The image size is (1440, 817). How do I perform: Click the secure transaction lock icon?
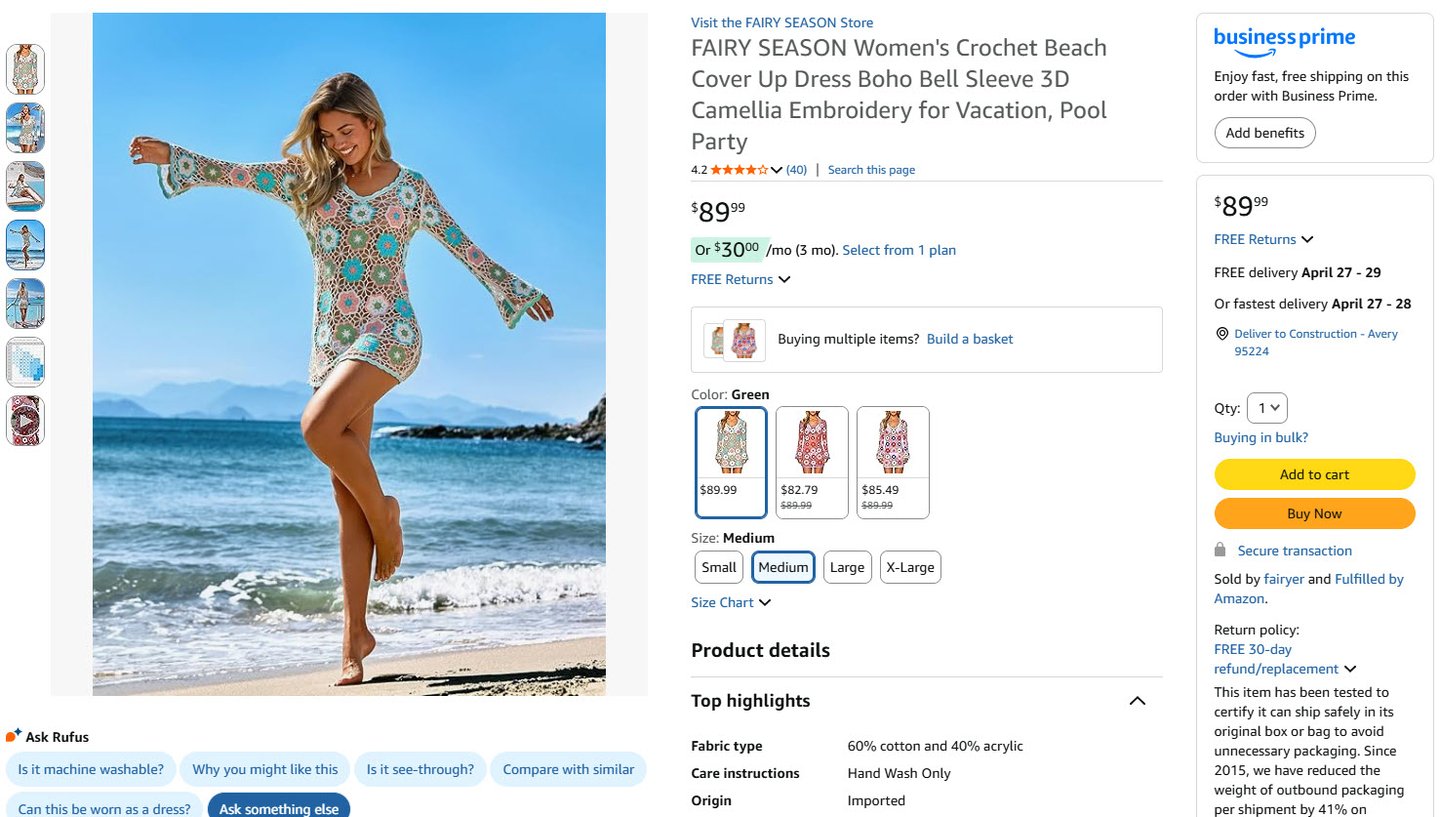pyautogui.click(x=1220, y=550)
